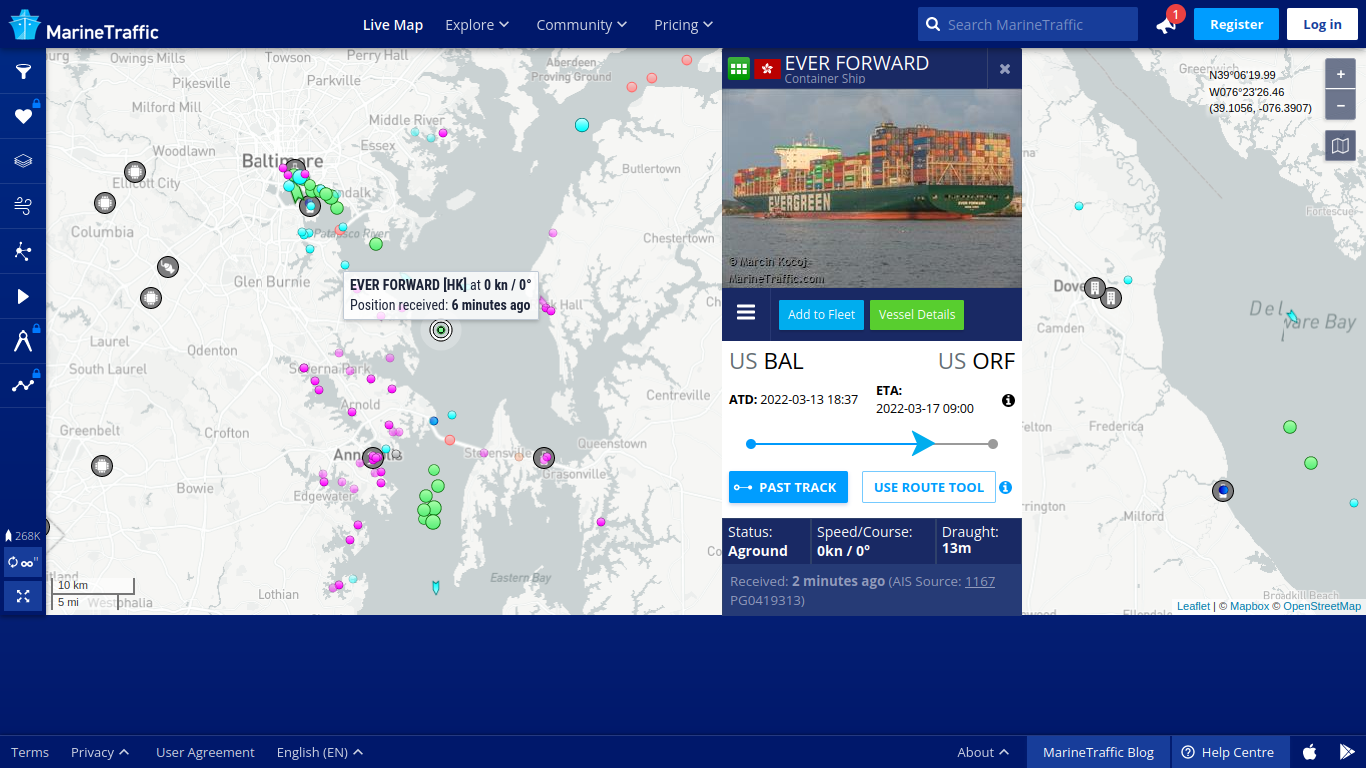Open the Apple App Store icon

click(x=1309, y=752)
